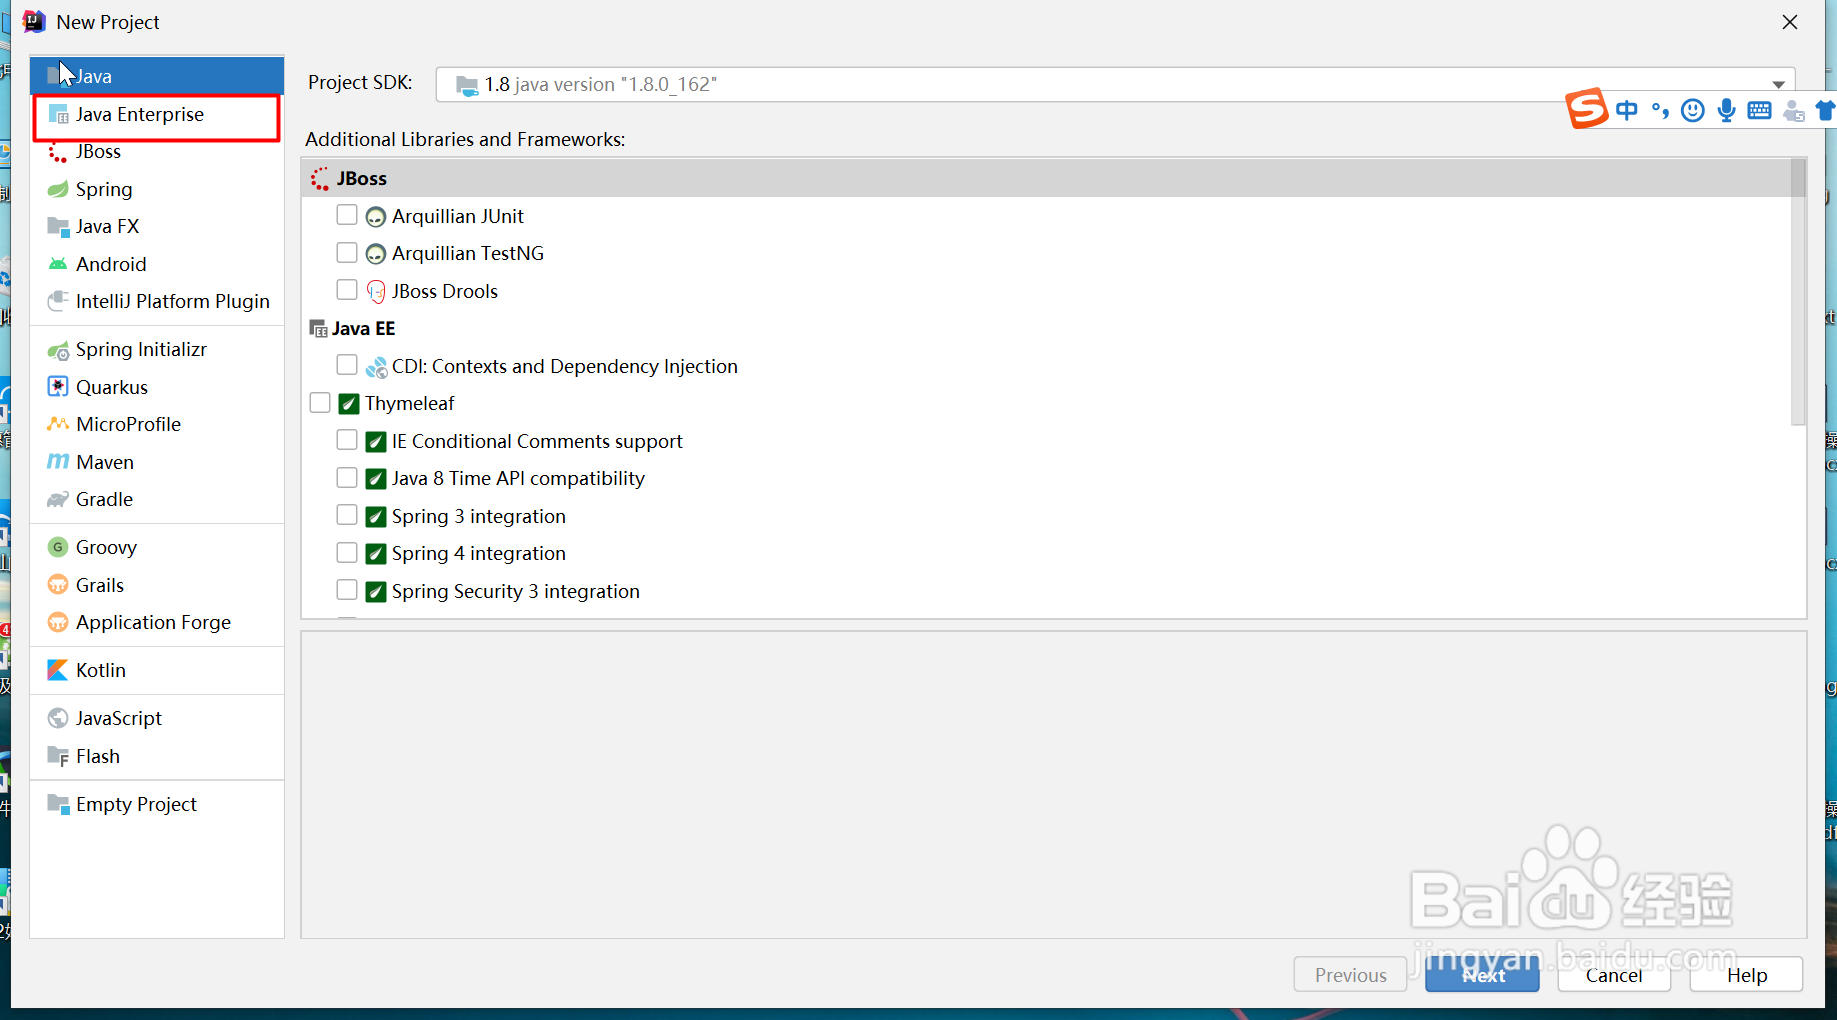Image resolution: width=1837 pixels, height=1020 pixels.
Task: Click the Sogou input method S logo
Action: [1587, 109]
